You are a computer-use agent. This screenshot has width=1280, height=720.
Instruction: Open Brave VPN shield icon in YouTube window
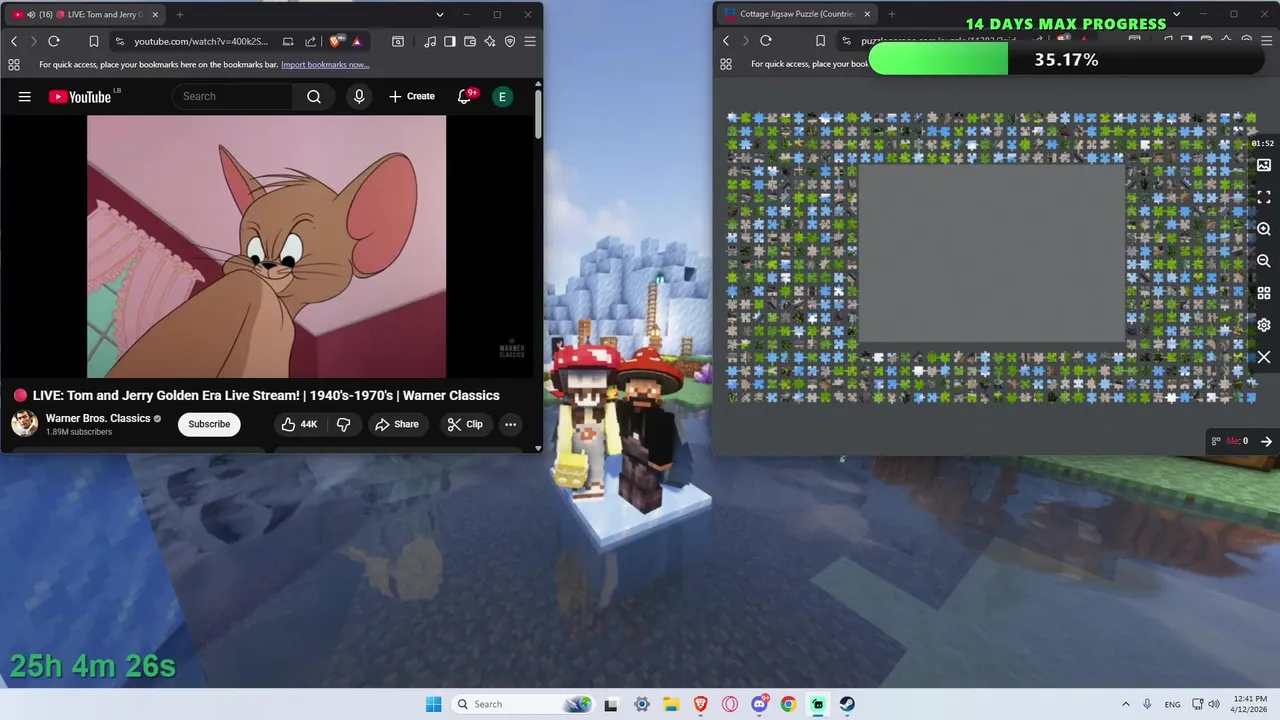coord(510,41)
